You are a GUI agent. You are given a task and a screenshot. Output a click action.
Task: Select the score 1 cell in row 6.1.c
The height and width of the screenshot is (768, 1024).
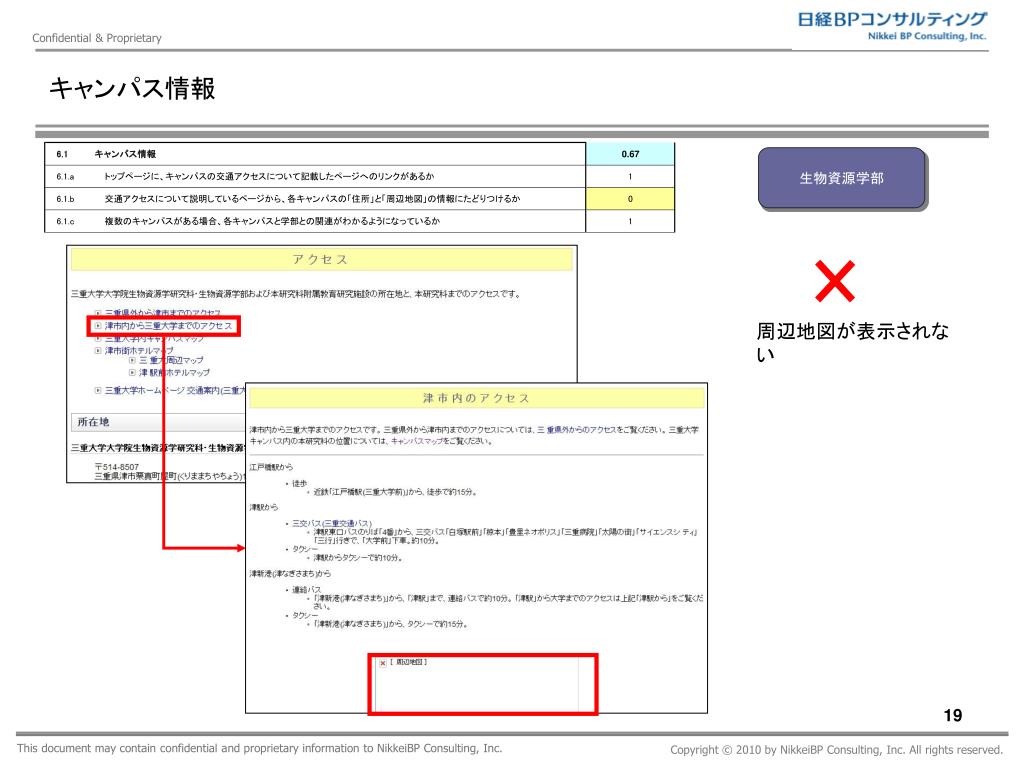(630, 221)
